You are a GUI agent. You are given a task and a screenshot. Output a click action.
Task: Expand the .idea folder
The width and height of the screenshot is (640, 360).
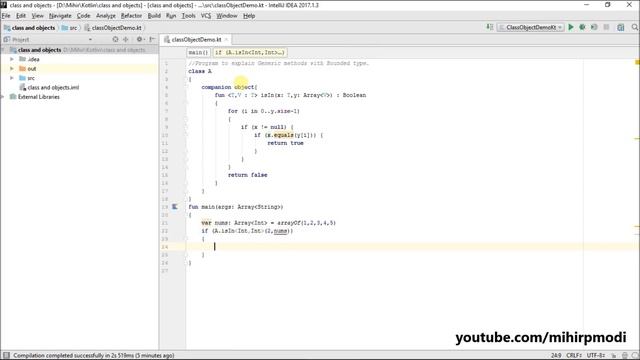tap(12, 59)
